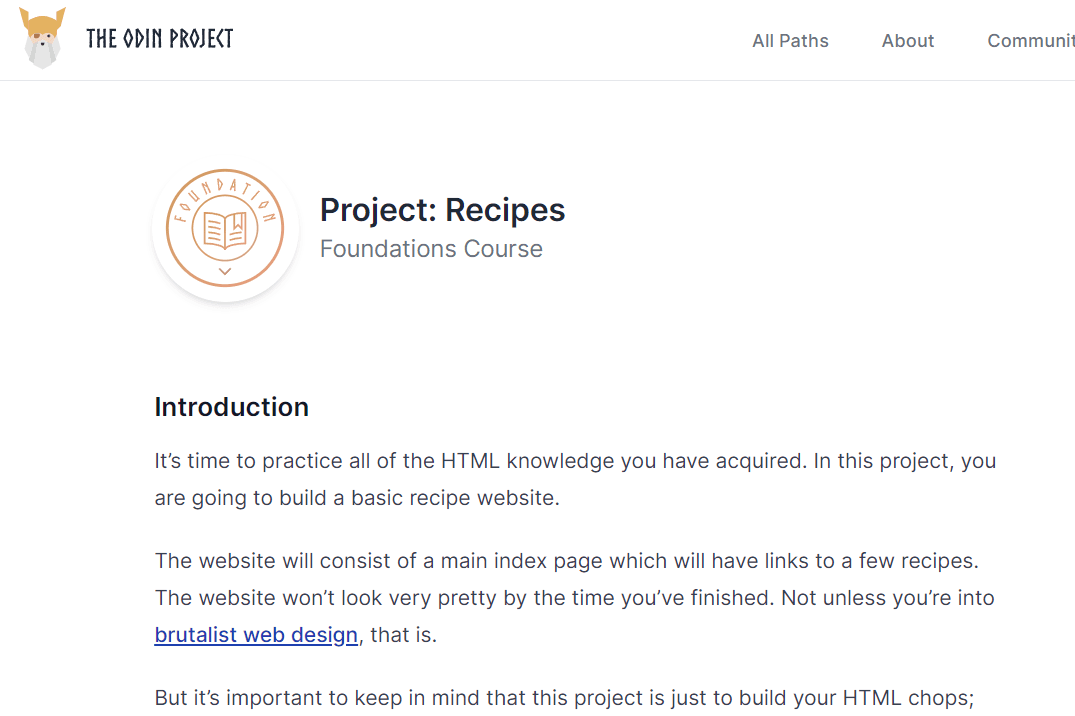Click the line starting "But it's important"

pyautogui.click(x=564, y=698)
